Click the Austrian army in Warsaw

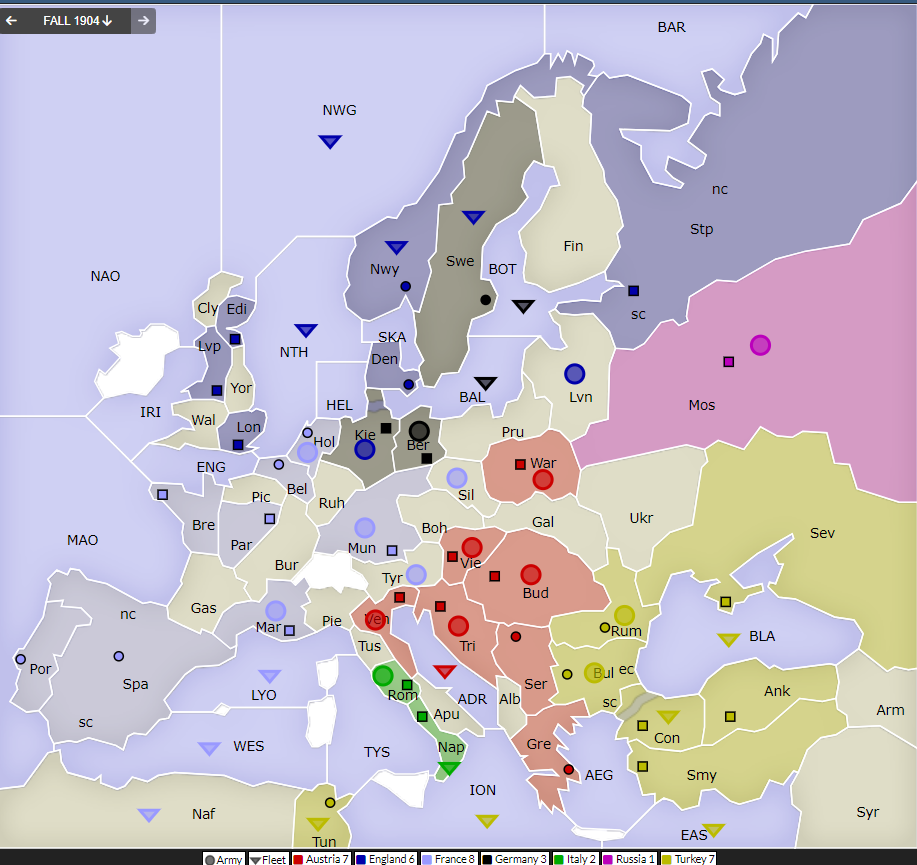pos(543,480)
